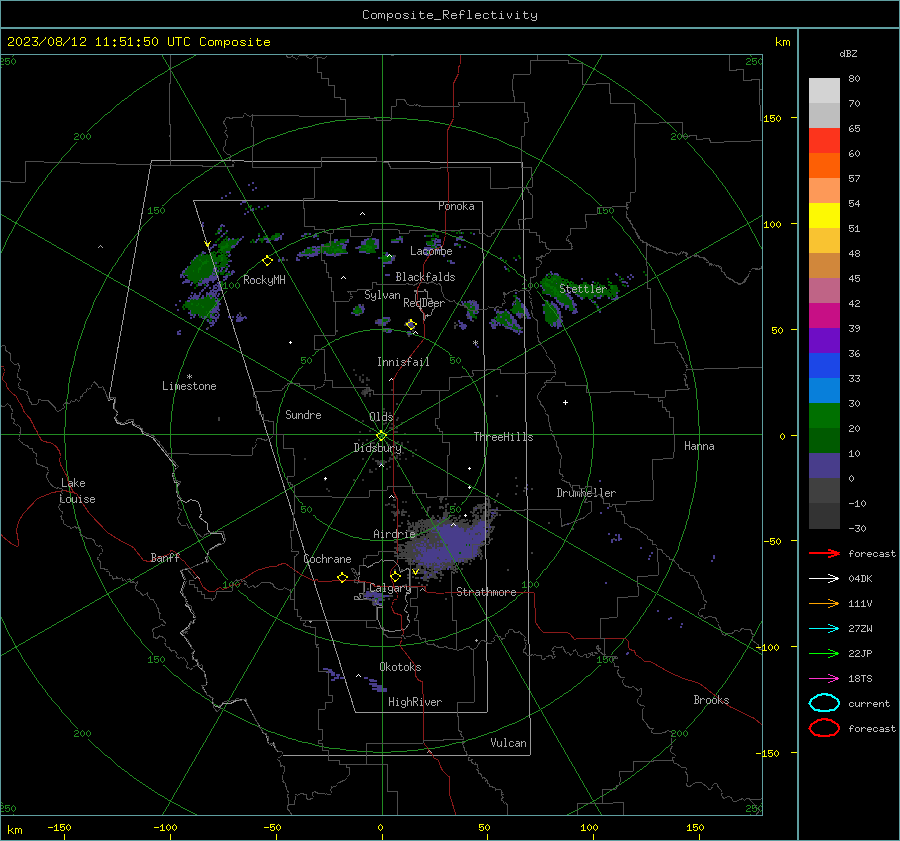Screen dimensions: 900x841
Task: Click the white plus marker west of Hanna
Action: pyautogui.click(x=565, y=402)
